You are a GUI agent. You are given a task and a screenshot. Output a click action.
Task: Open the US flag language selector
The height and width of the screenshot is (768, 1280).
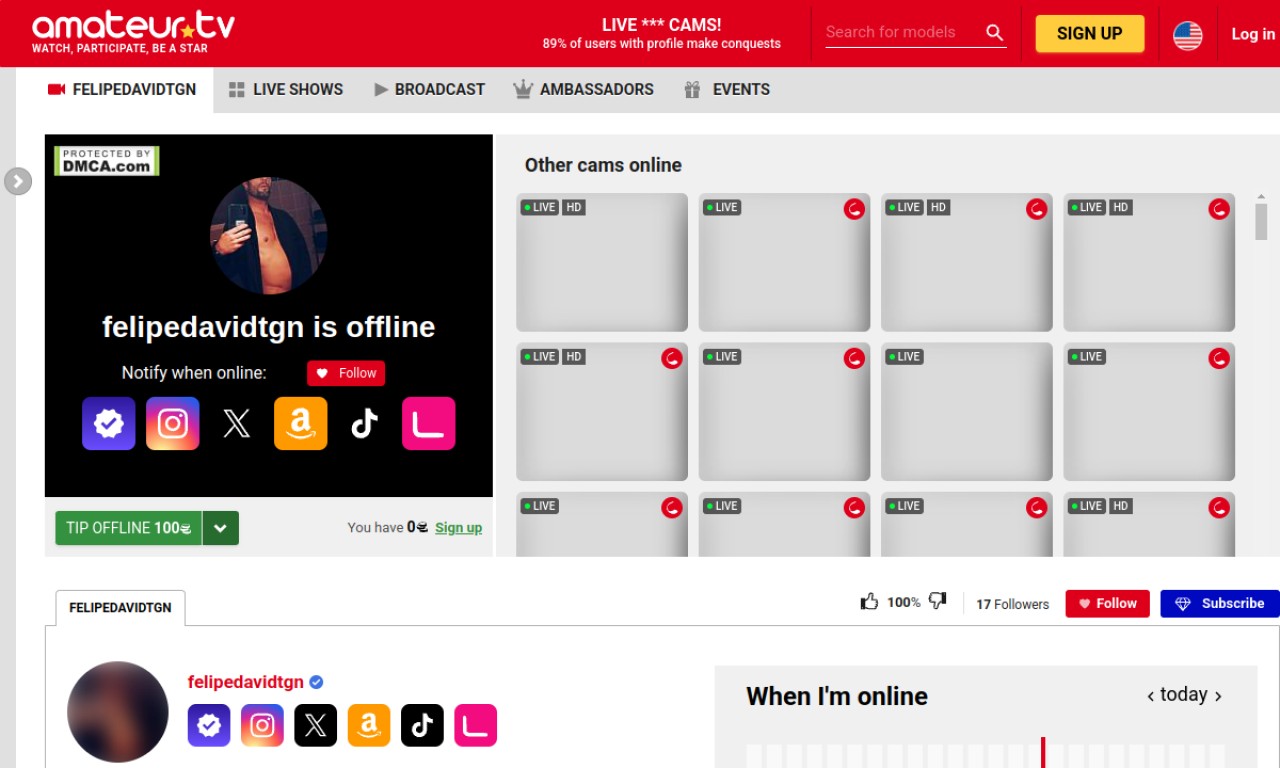coord(1187,34)
